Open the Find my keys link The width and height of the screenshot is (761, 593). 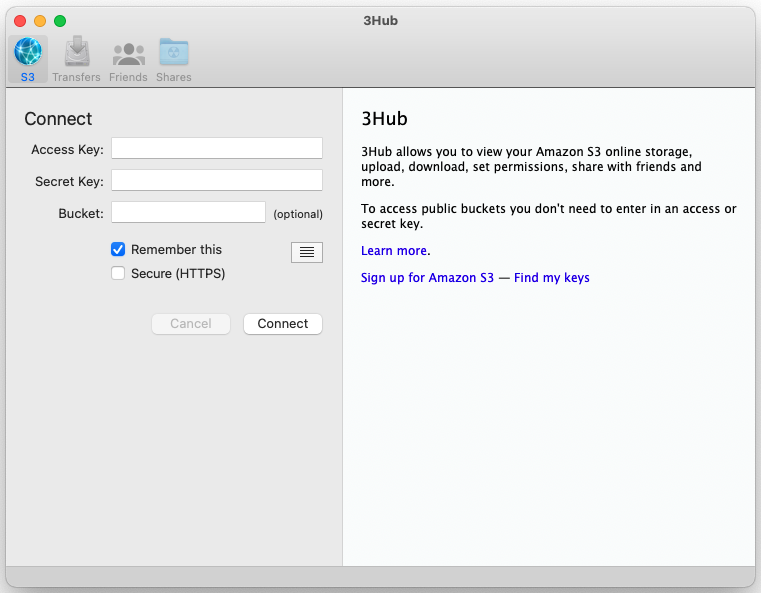coord(551,278)
